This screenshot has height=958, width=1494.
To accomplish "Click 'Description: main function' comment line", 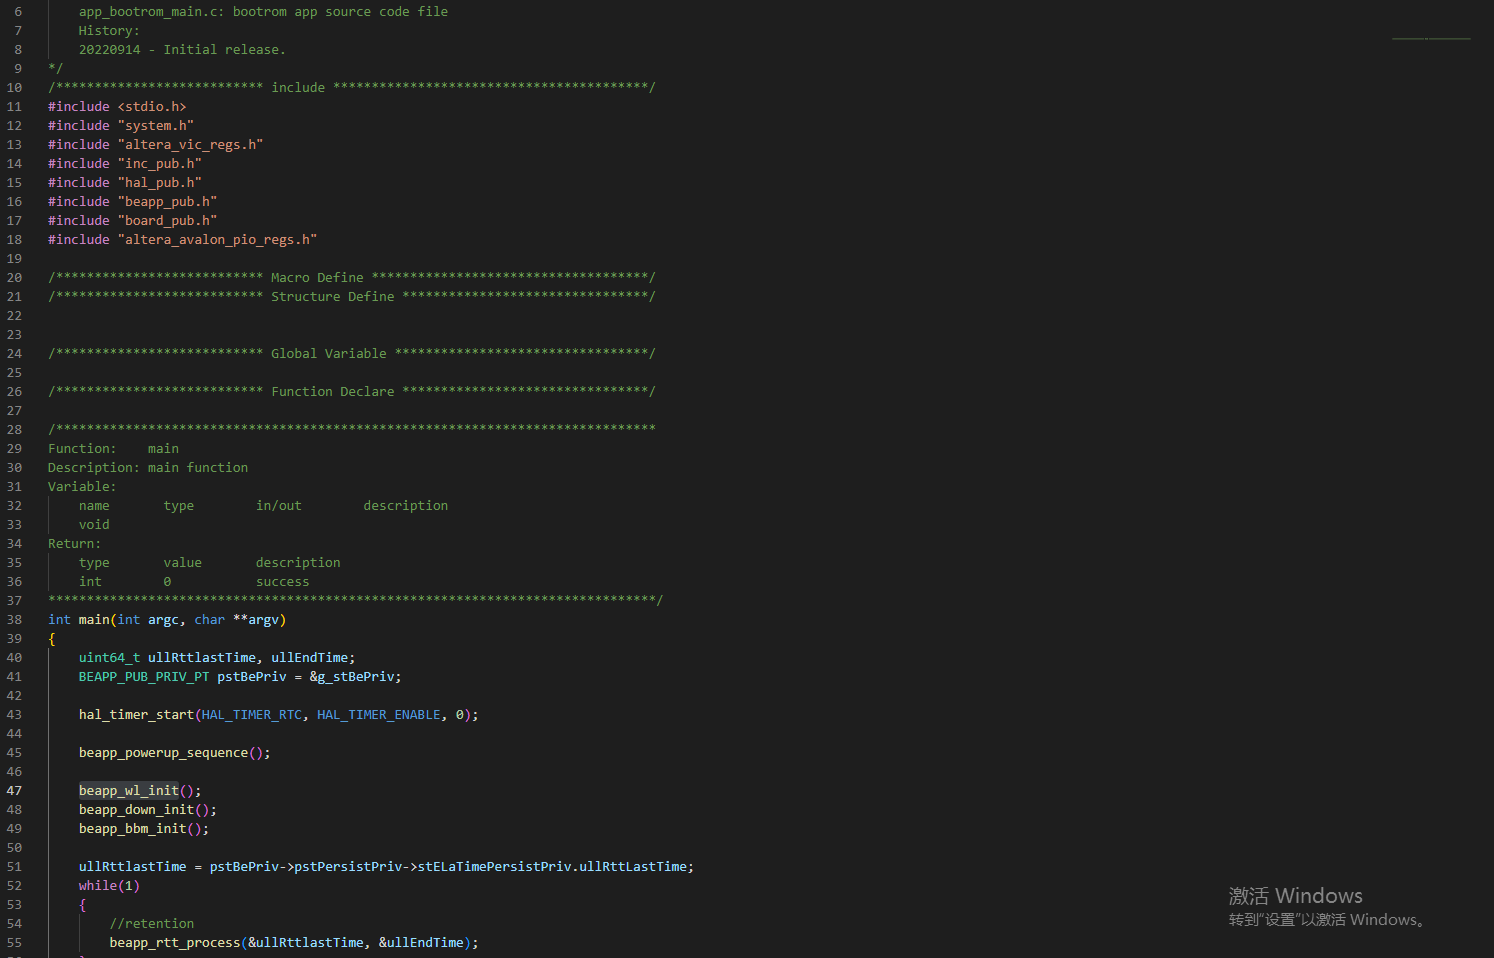I will (x=148, y=468).
